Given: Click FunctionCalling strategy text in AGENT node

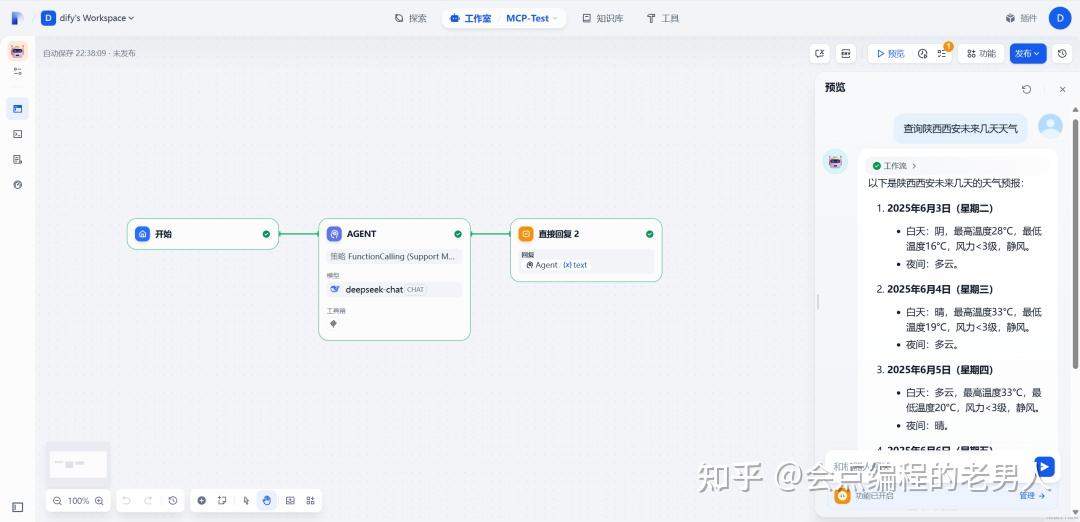Looking at the screenshot, I should (x=394, y=257).
